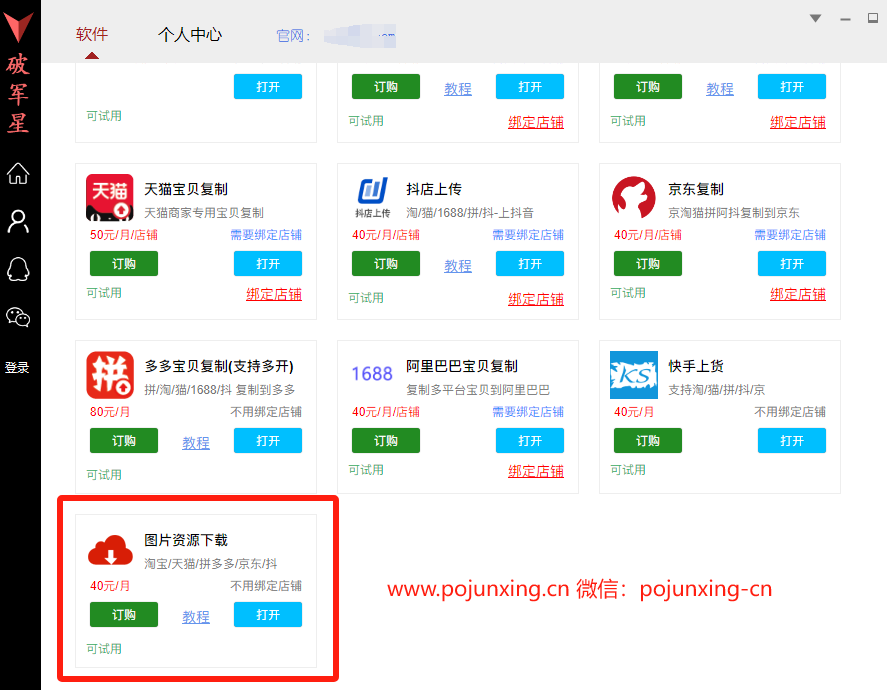The height and width of the screenshot is (690, 887).
Task: Select the 快手 KS app icon
Action: point(634,374)
